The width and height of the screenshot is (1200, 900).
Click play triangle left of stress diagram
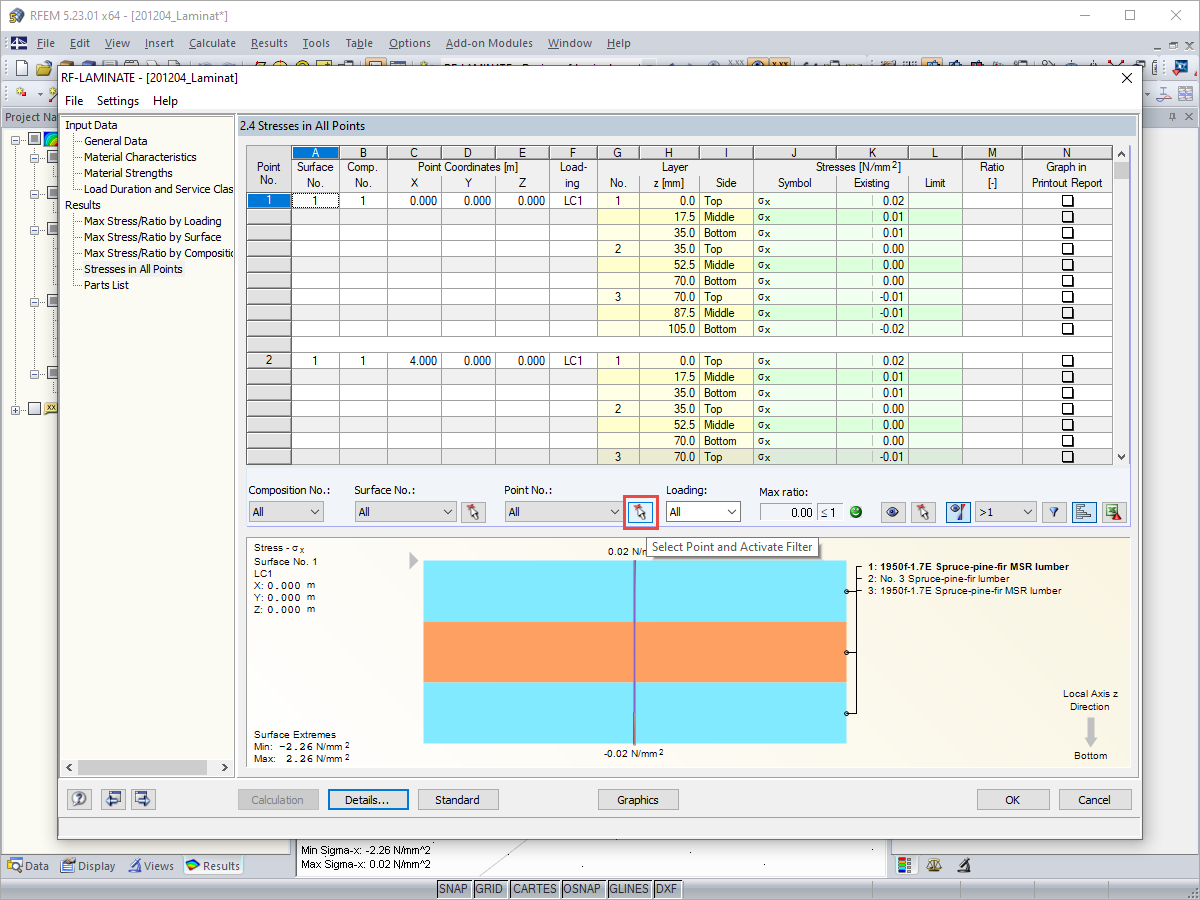pos(414,561)
